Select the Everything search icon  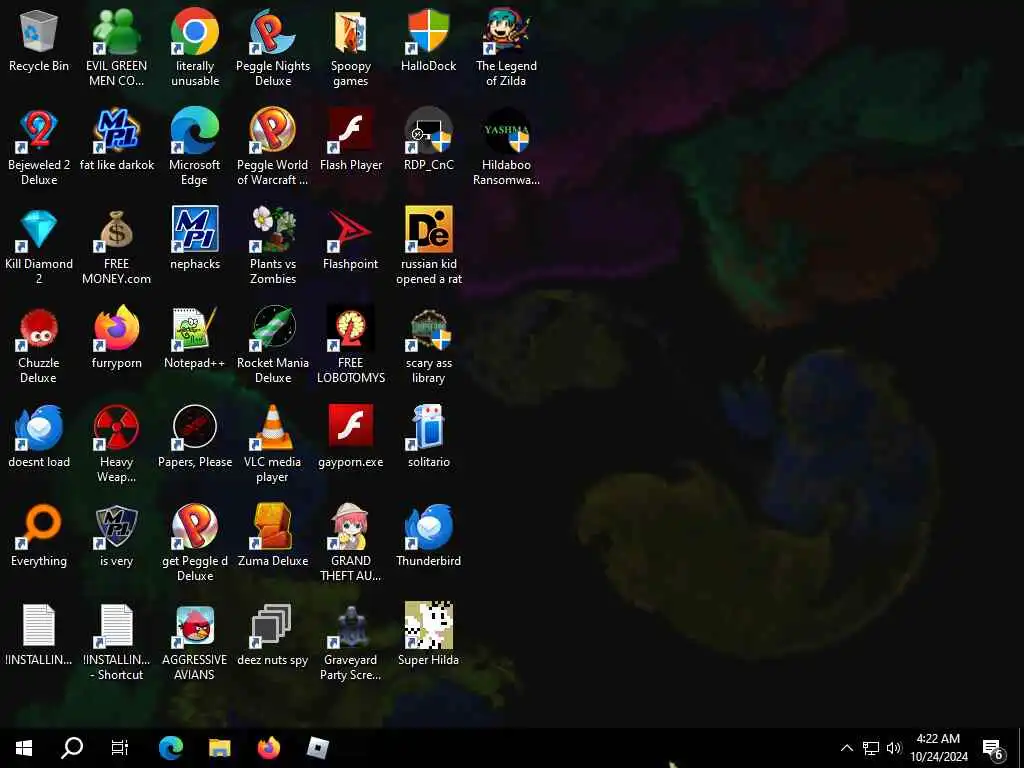tap(39, 536)
